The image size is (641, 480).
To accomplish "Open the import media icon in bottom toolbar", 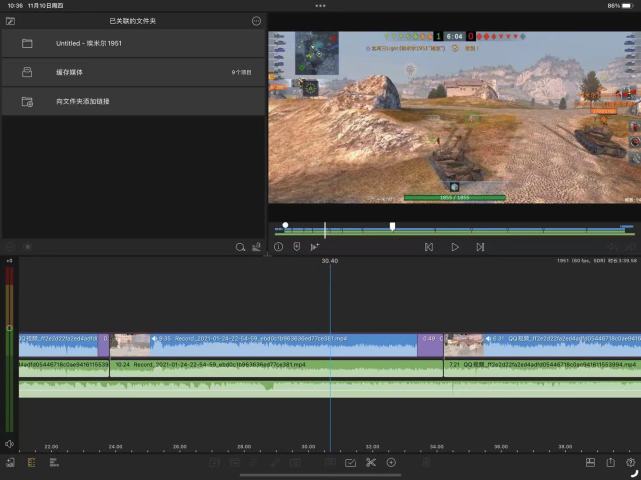I will coord(10,462).
